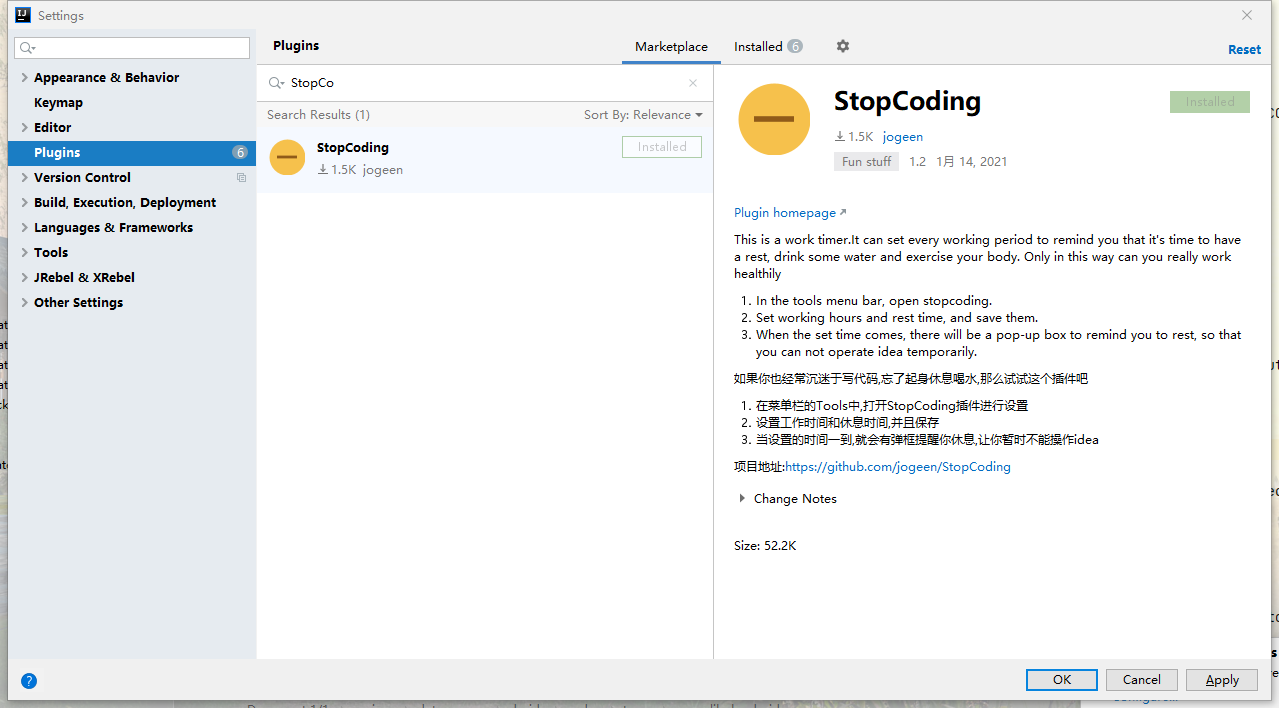Expand Appearance & Behavior settings node
The image size is (1279, 708).
pyautogui.click(x=24, y=78)
